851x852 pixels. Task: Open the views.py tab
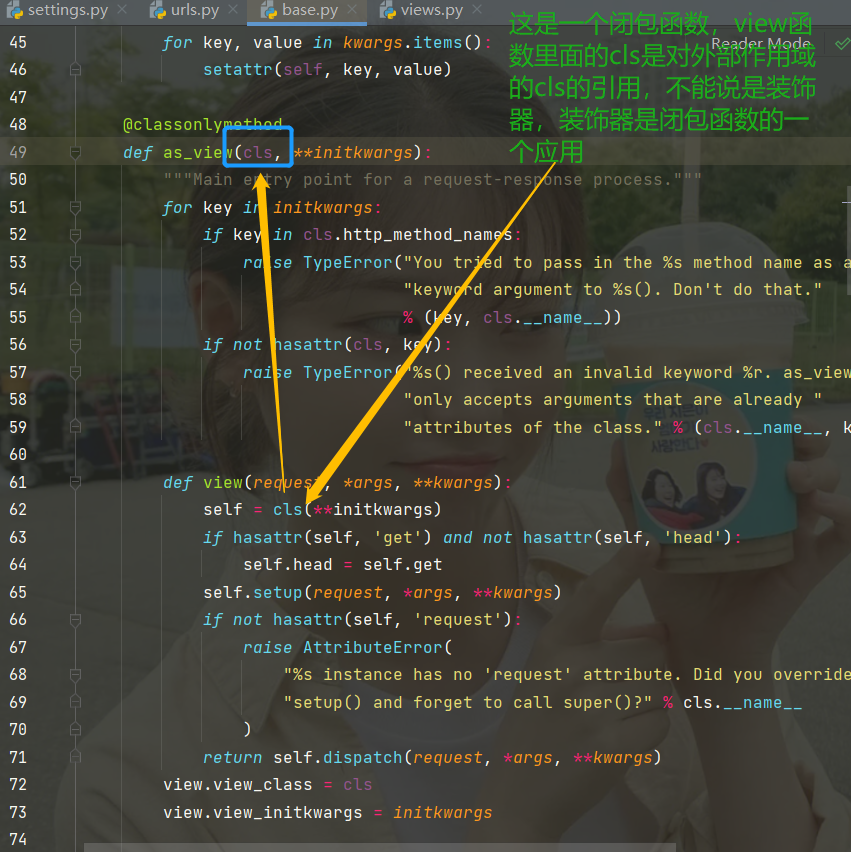point(431,10)
